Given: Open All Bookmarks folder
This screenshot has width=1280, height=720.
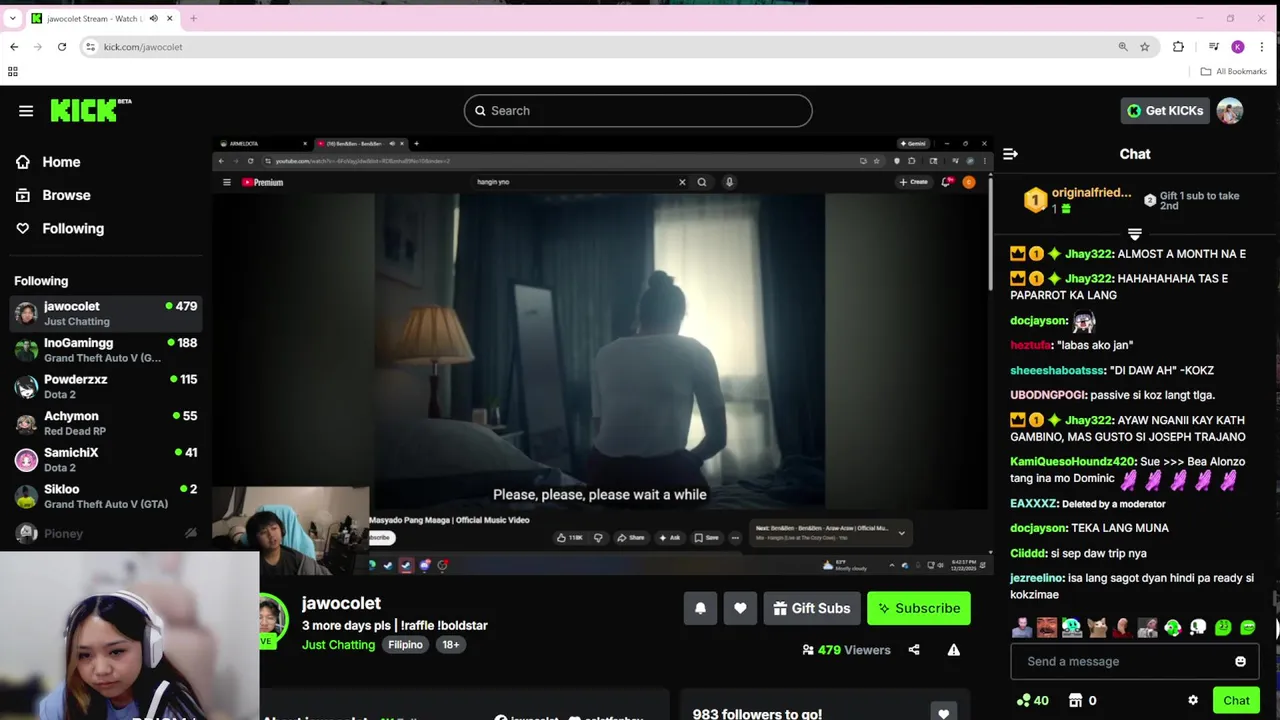Looking at the screenshot, I should coord(1233,71).
